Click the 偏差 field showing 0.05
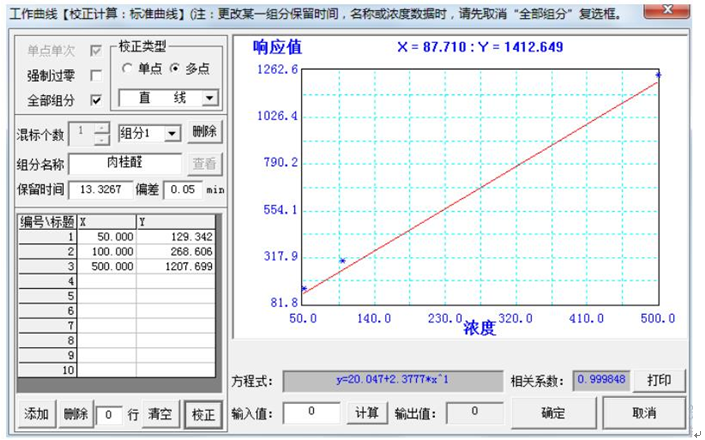Image resolution: width=705 pixels, height=440 pixels. pyautogui.click(x=185, y=189)
